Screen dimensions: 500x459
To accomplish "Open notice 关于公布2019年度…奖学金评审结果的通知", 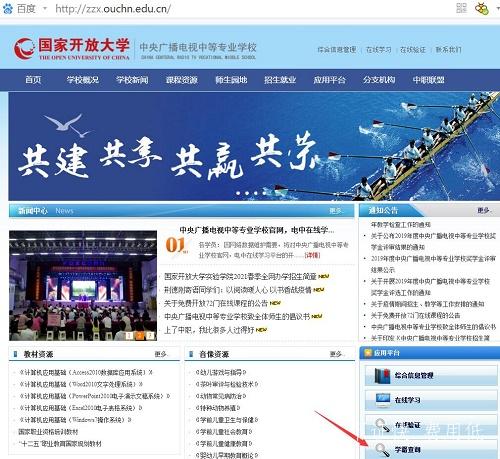I will coord(433,241).
